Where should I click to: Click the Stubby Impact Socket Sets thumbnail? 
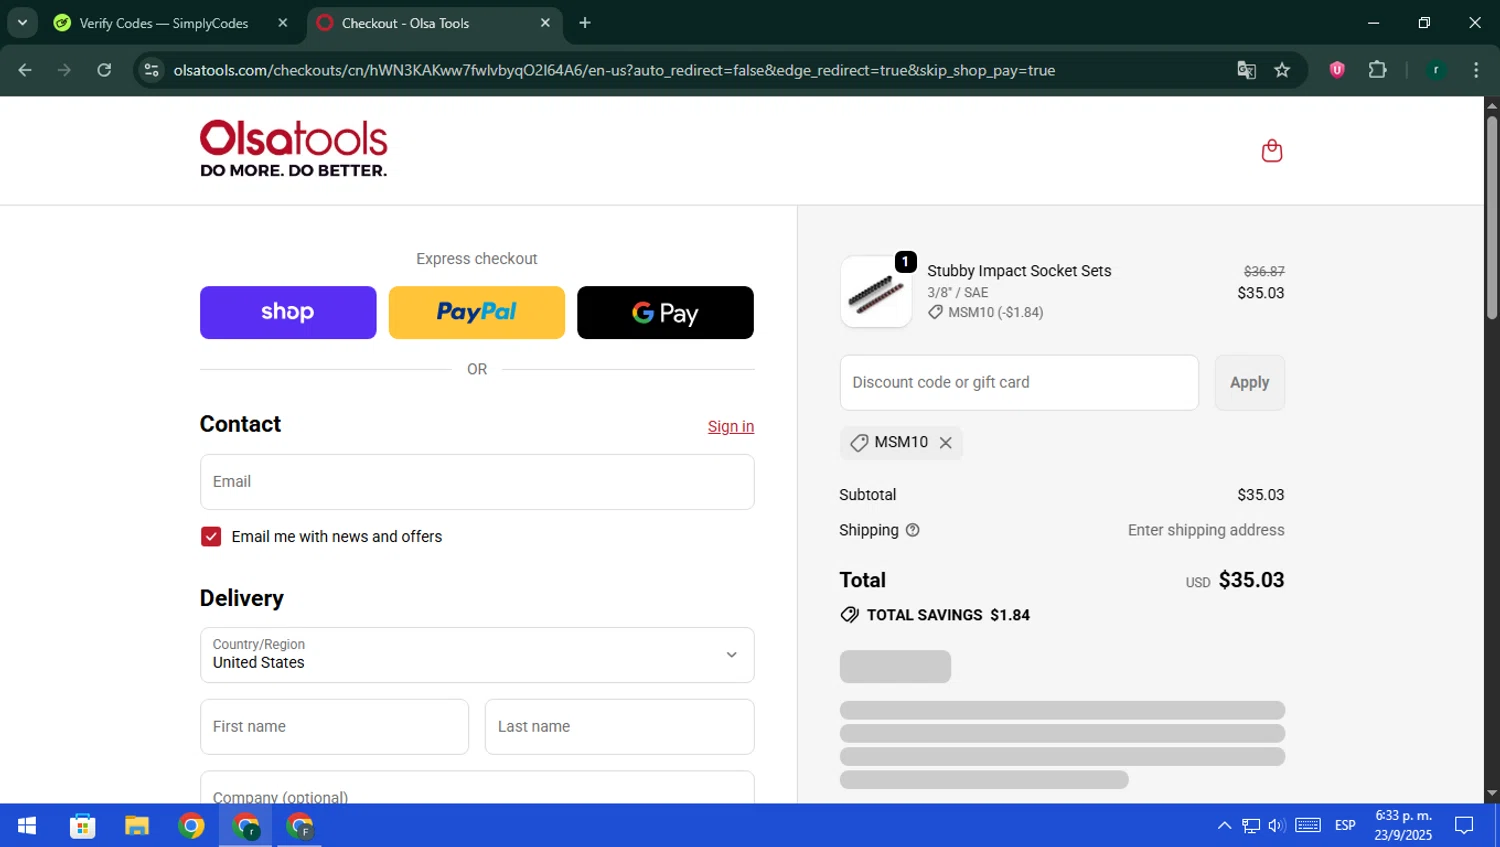tap(876, 292)
